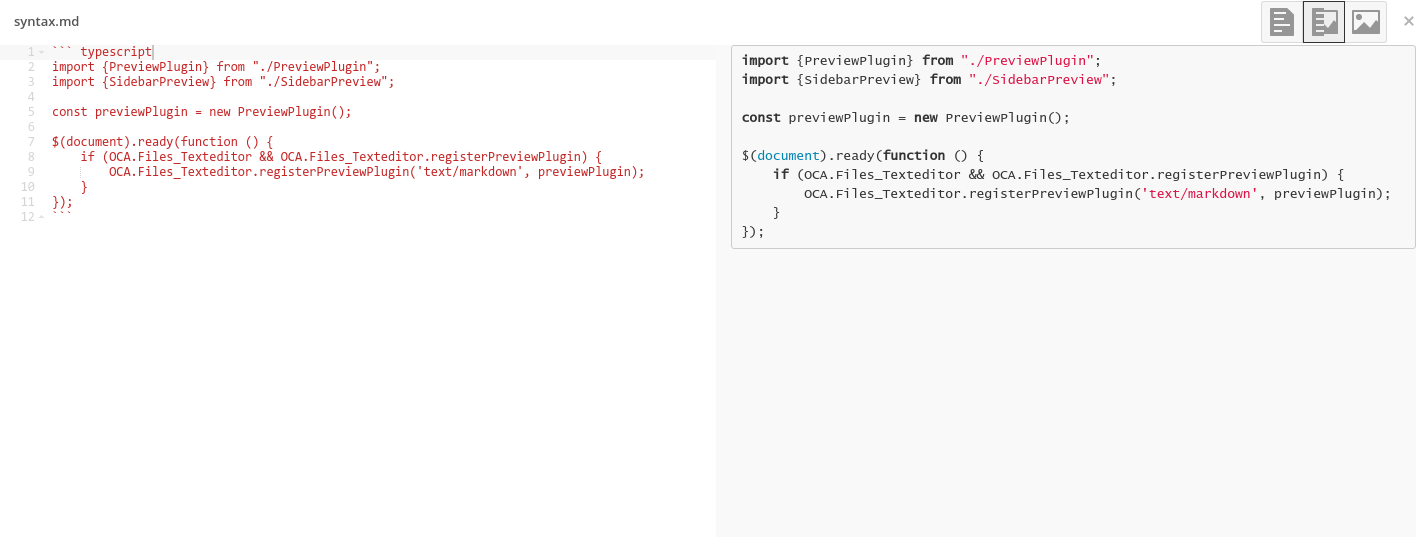The height and width of the screenshot is (537, 1416).
Task: Click the syntax.md file title
Action: (46, 21)
